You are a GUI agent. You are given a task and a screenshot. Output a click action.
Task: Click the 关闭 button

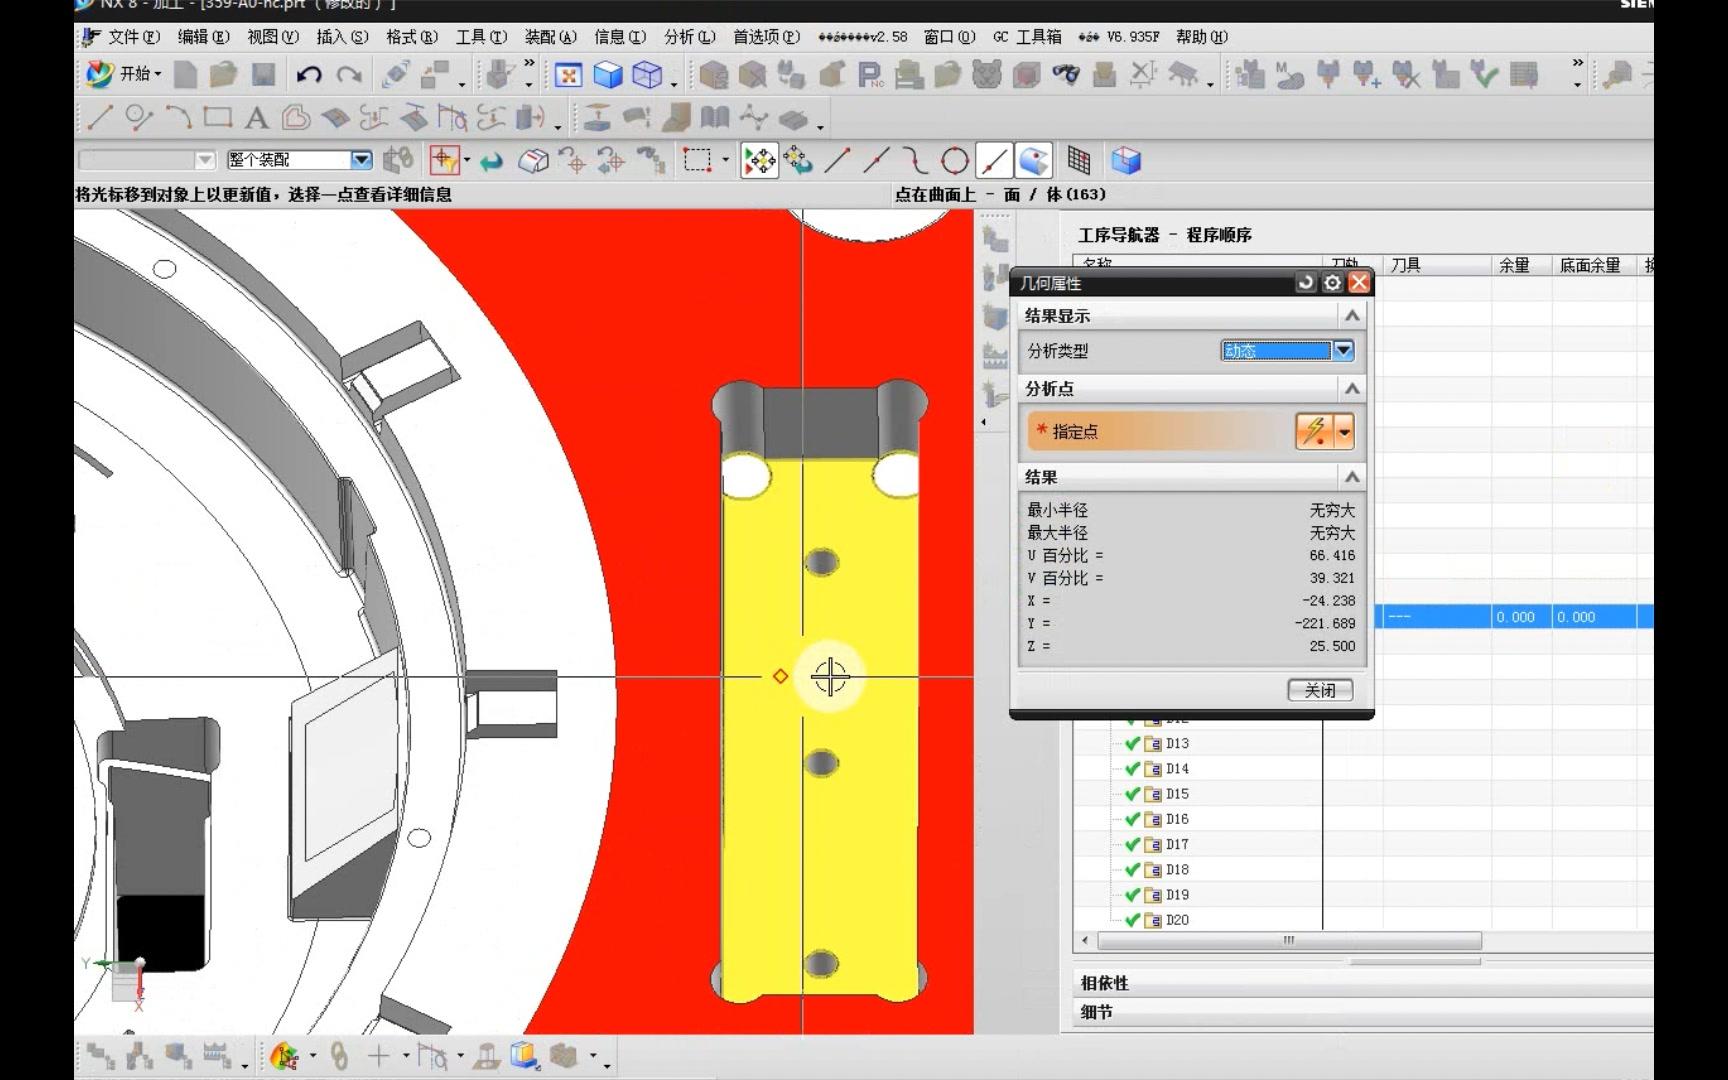(1320, 690)
